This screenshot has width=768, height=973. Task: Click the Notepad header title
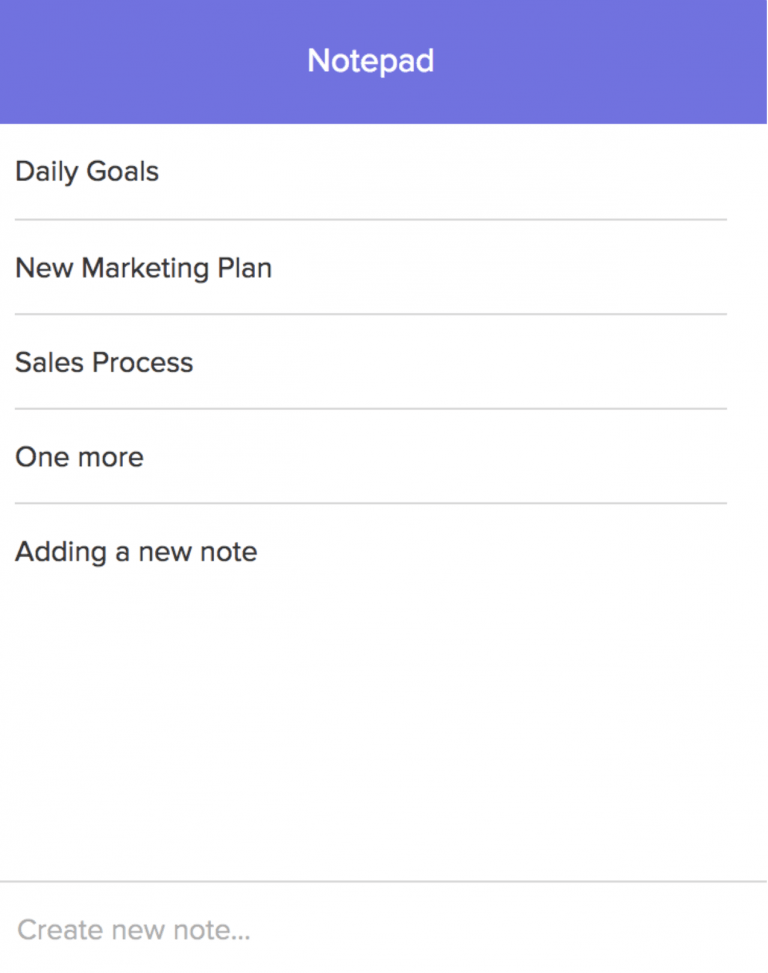[x=370, y=61]
